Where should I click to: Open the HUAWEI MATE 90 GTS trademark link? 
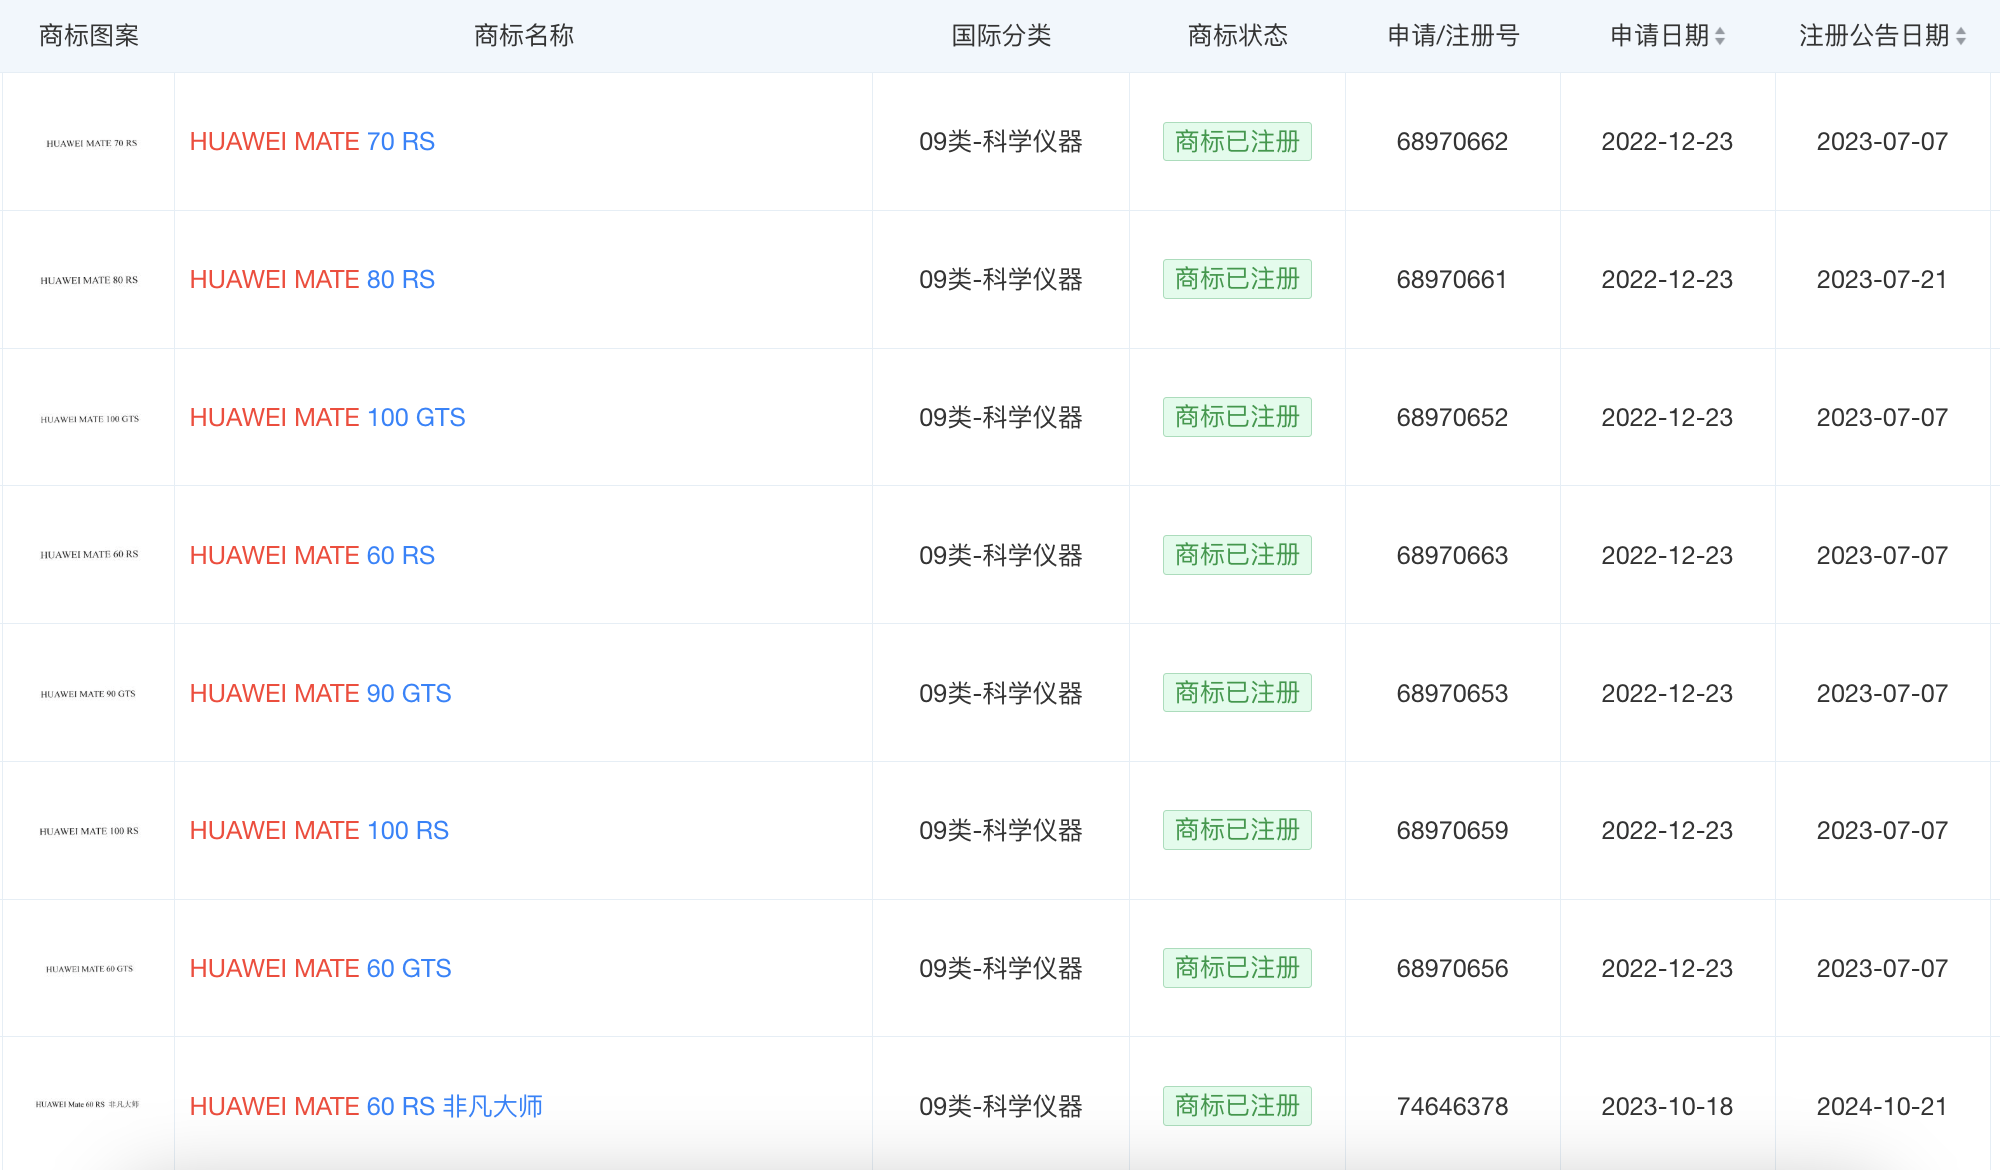(x=319, y=692)
